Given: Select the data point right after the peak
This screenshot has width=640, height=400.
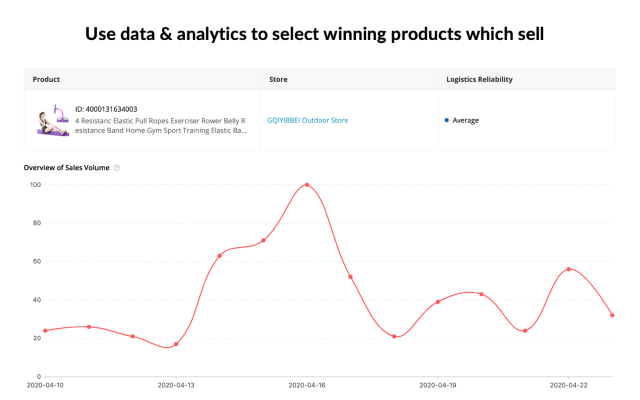Looking at the screenshot, I should point(350,277).
